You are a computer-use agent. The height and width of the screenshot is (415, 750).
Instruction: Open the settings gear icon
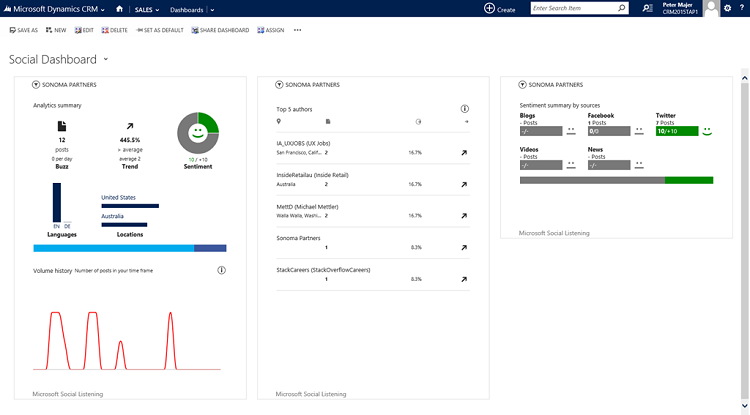728,8
